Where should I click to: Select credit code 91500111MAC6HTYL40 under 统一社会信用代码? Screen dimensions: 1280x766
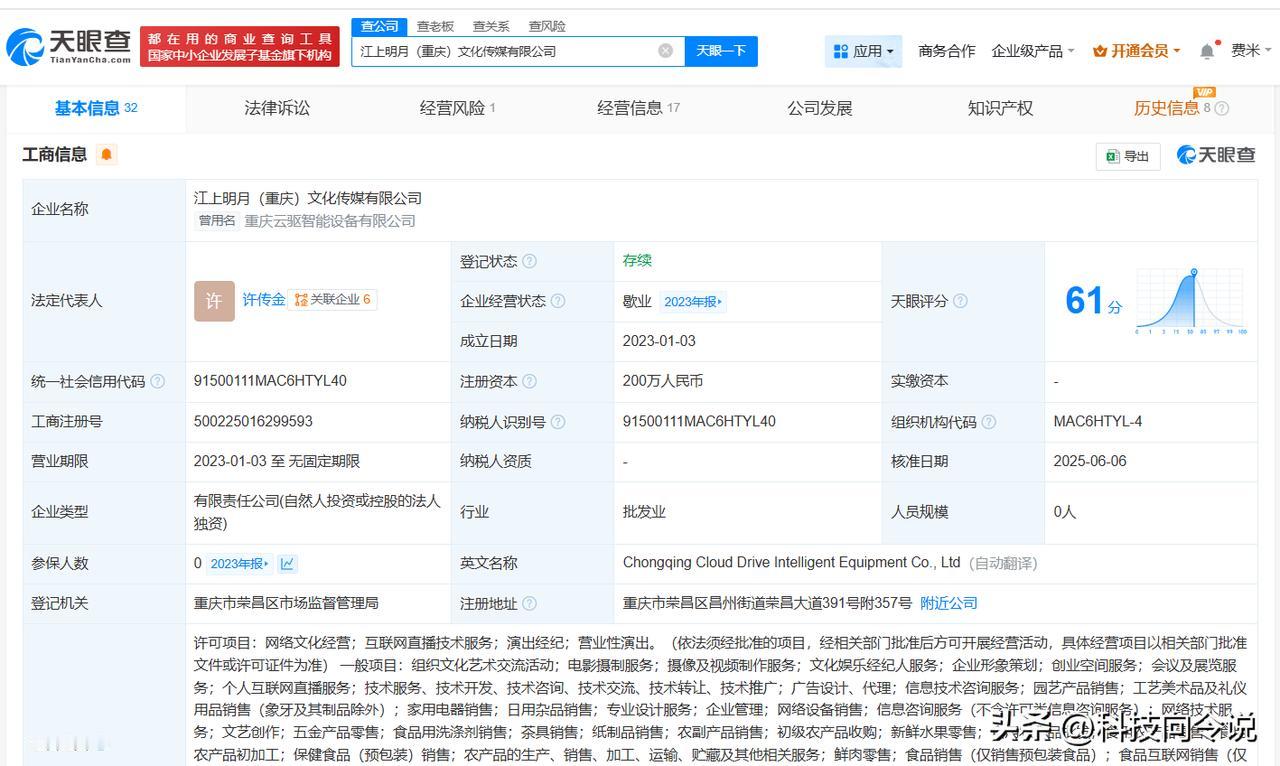pos(270,381)
